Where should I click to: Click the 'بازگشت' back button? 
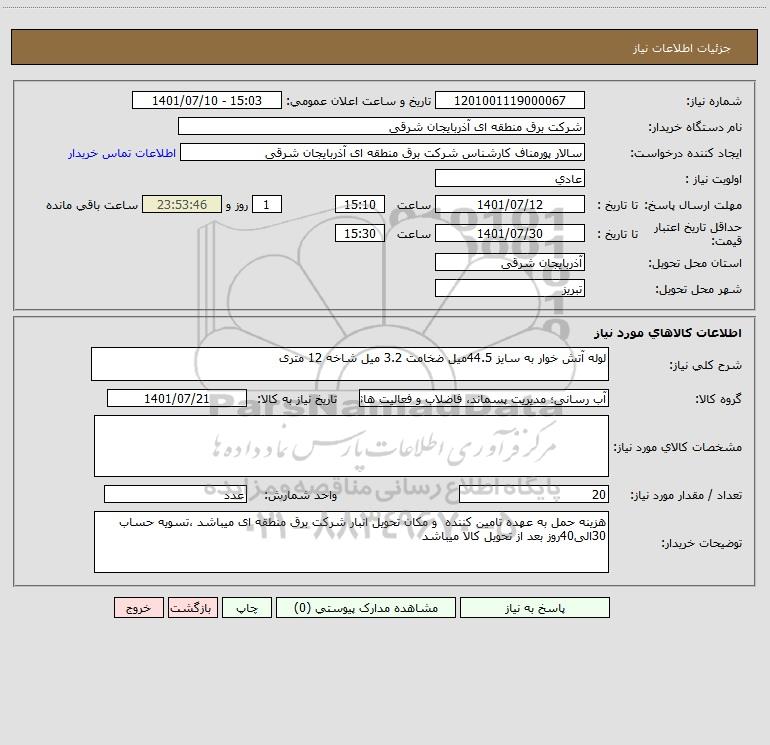[x=192, y=608]
